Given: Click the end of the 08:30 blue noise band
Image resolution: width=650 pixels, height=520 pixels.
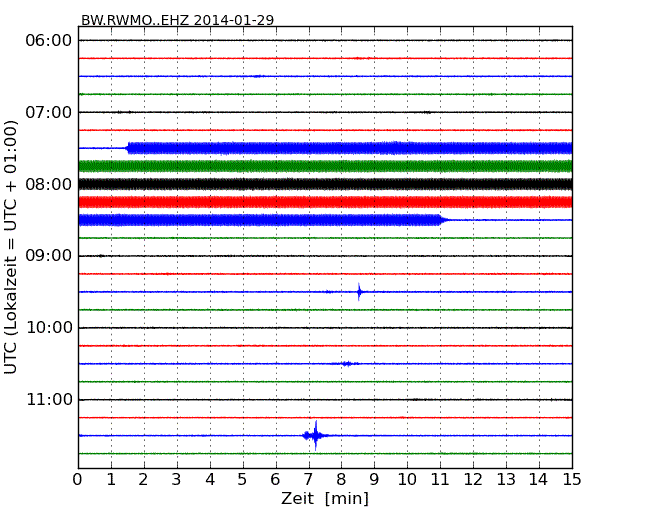Looking at the screenshot, I should point(443,220).
